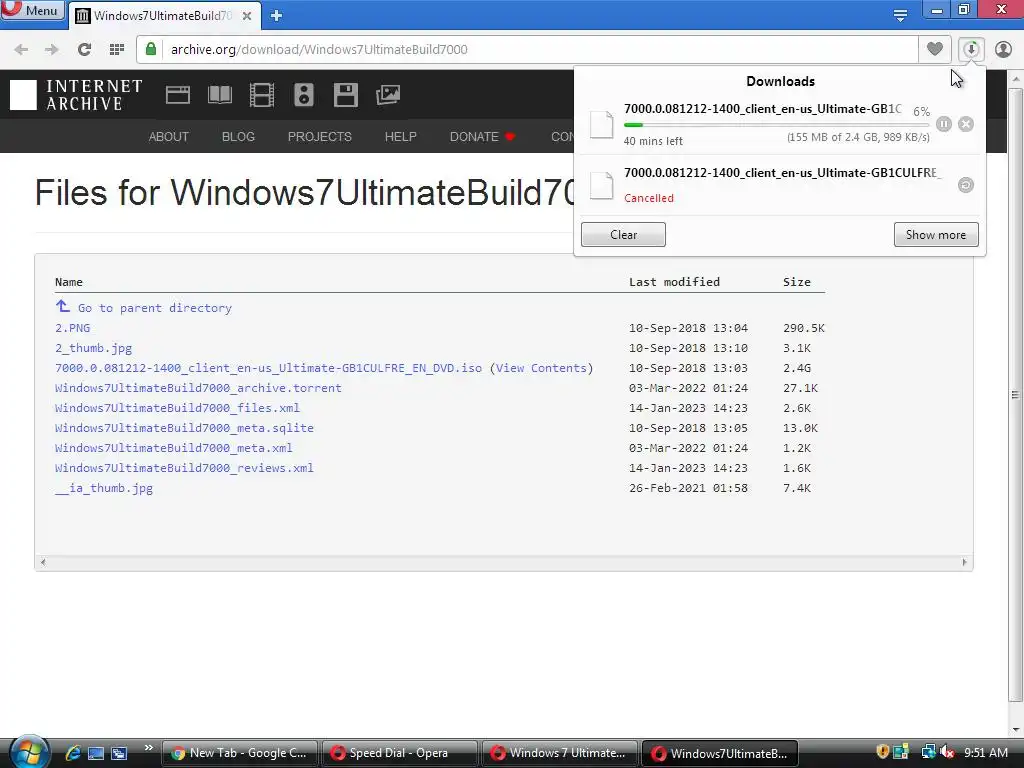
Task: Launch Internet Explorer from quick launch
Action: (x=73, y=753)
